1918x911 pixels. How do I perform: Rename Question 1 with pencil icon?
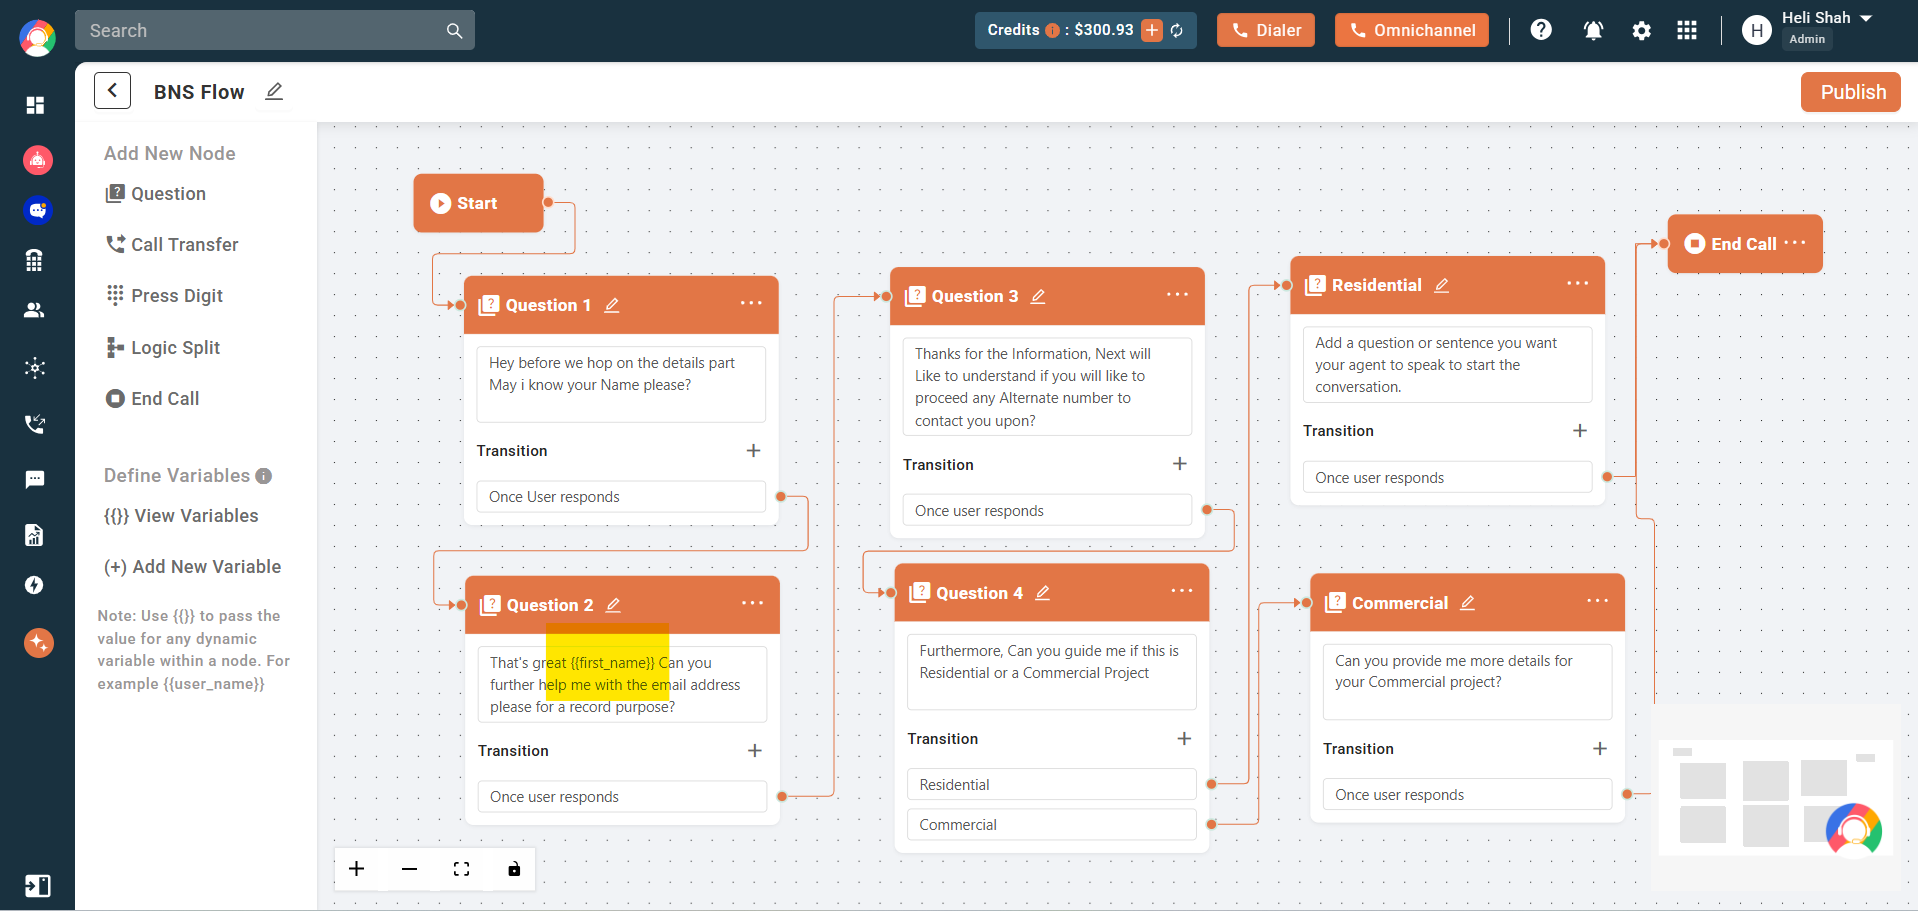coord(612,305)
